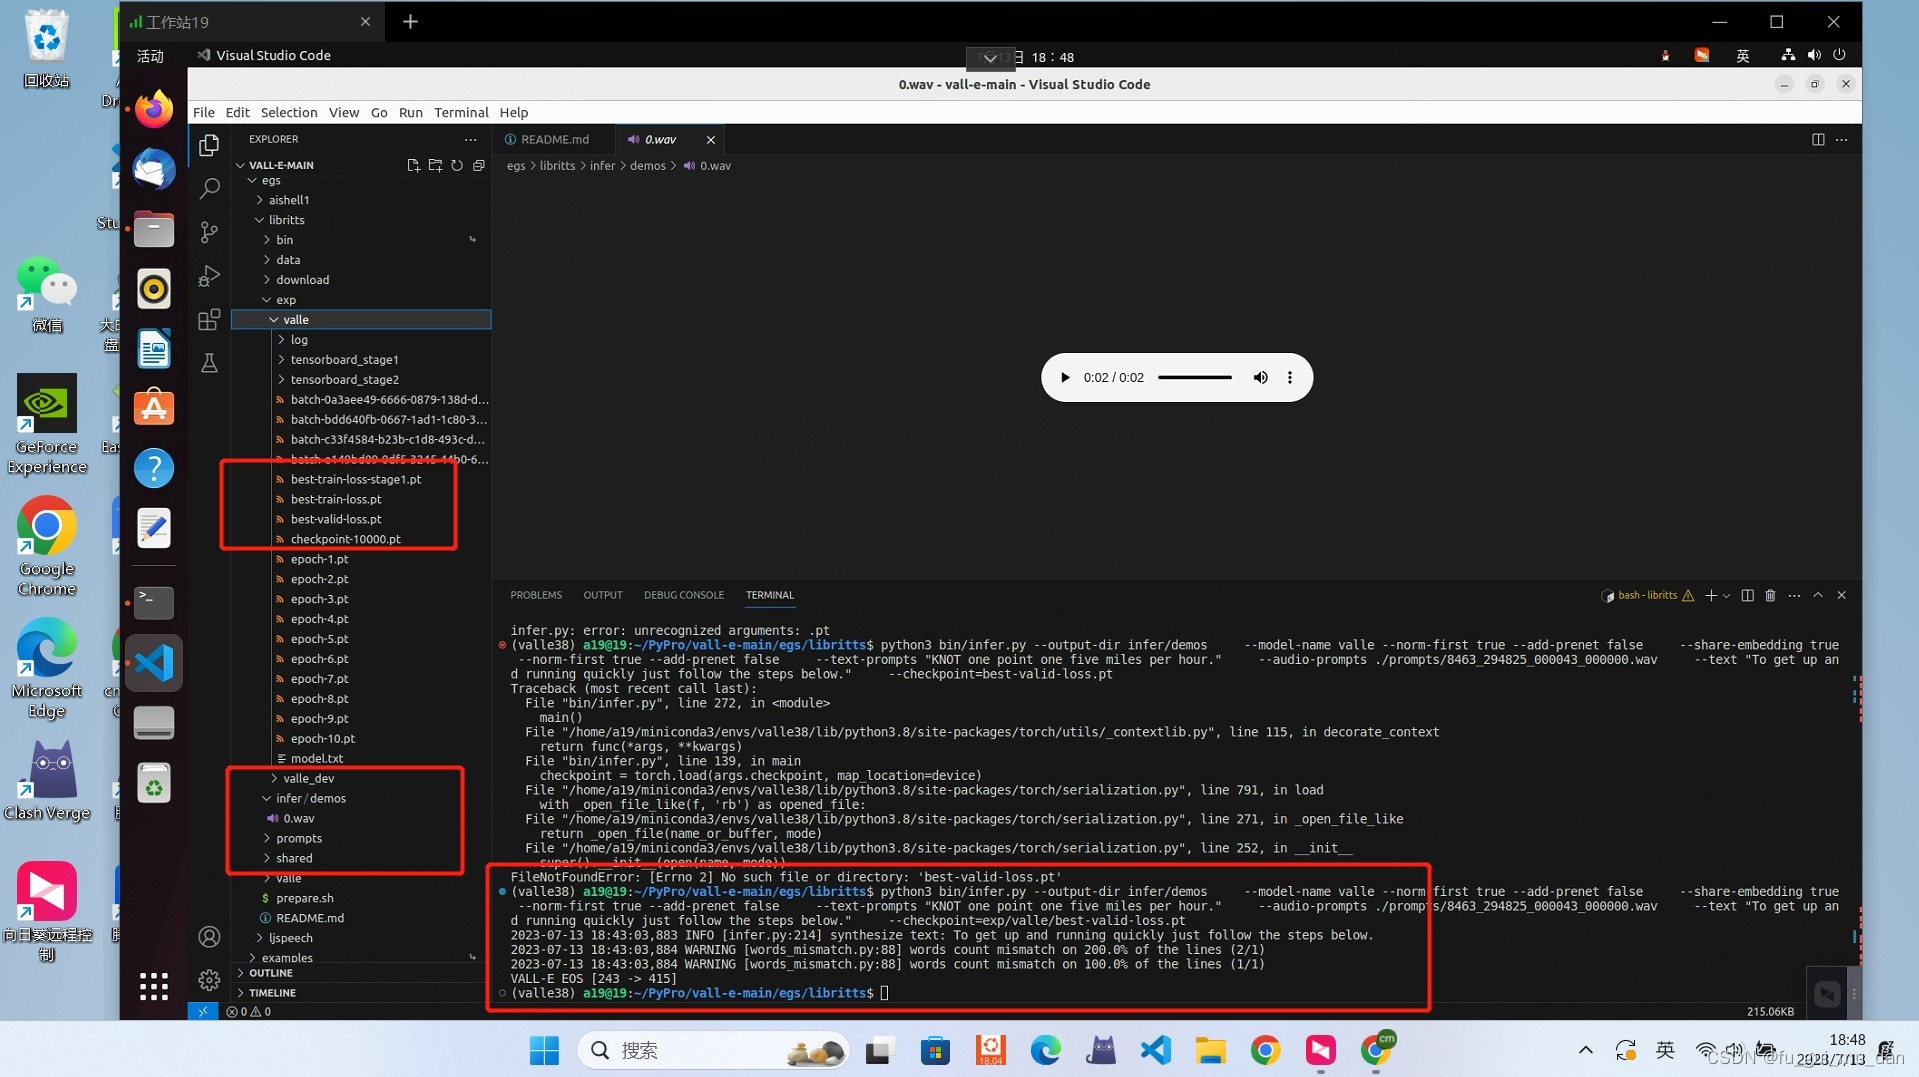Screen dimensions: 1919x1077
Task: Split the editor right
Action: coord(1818,140)
